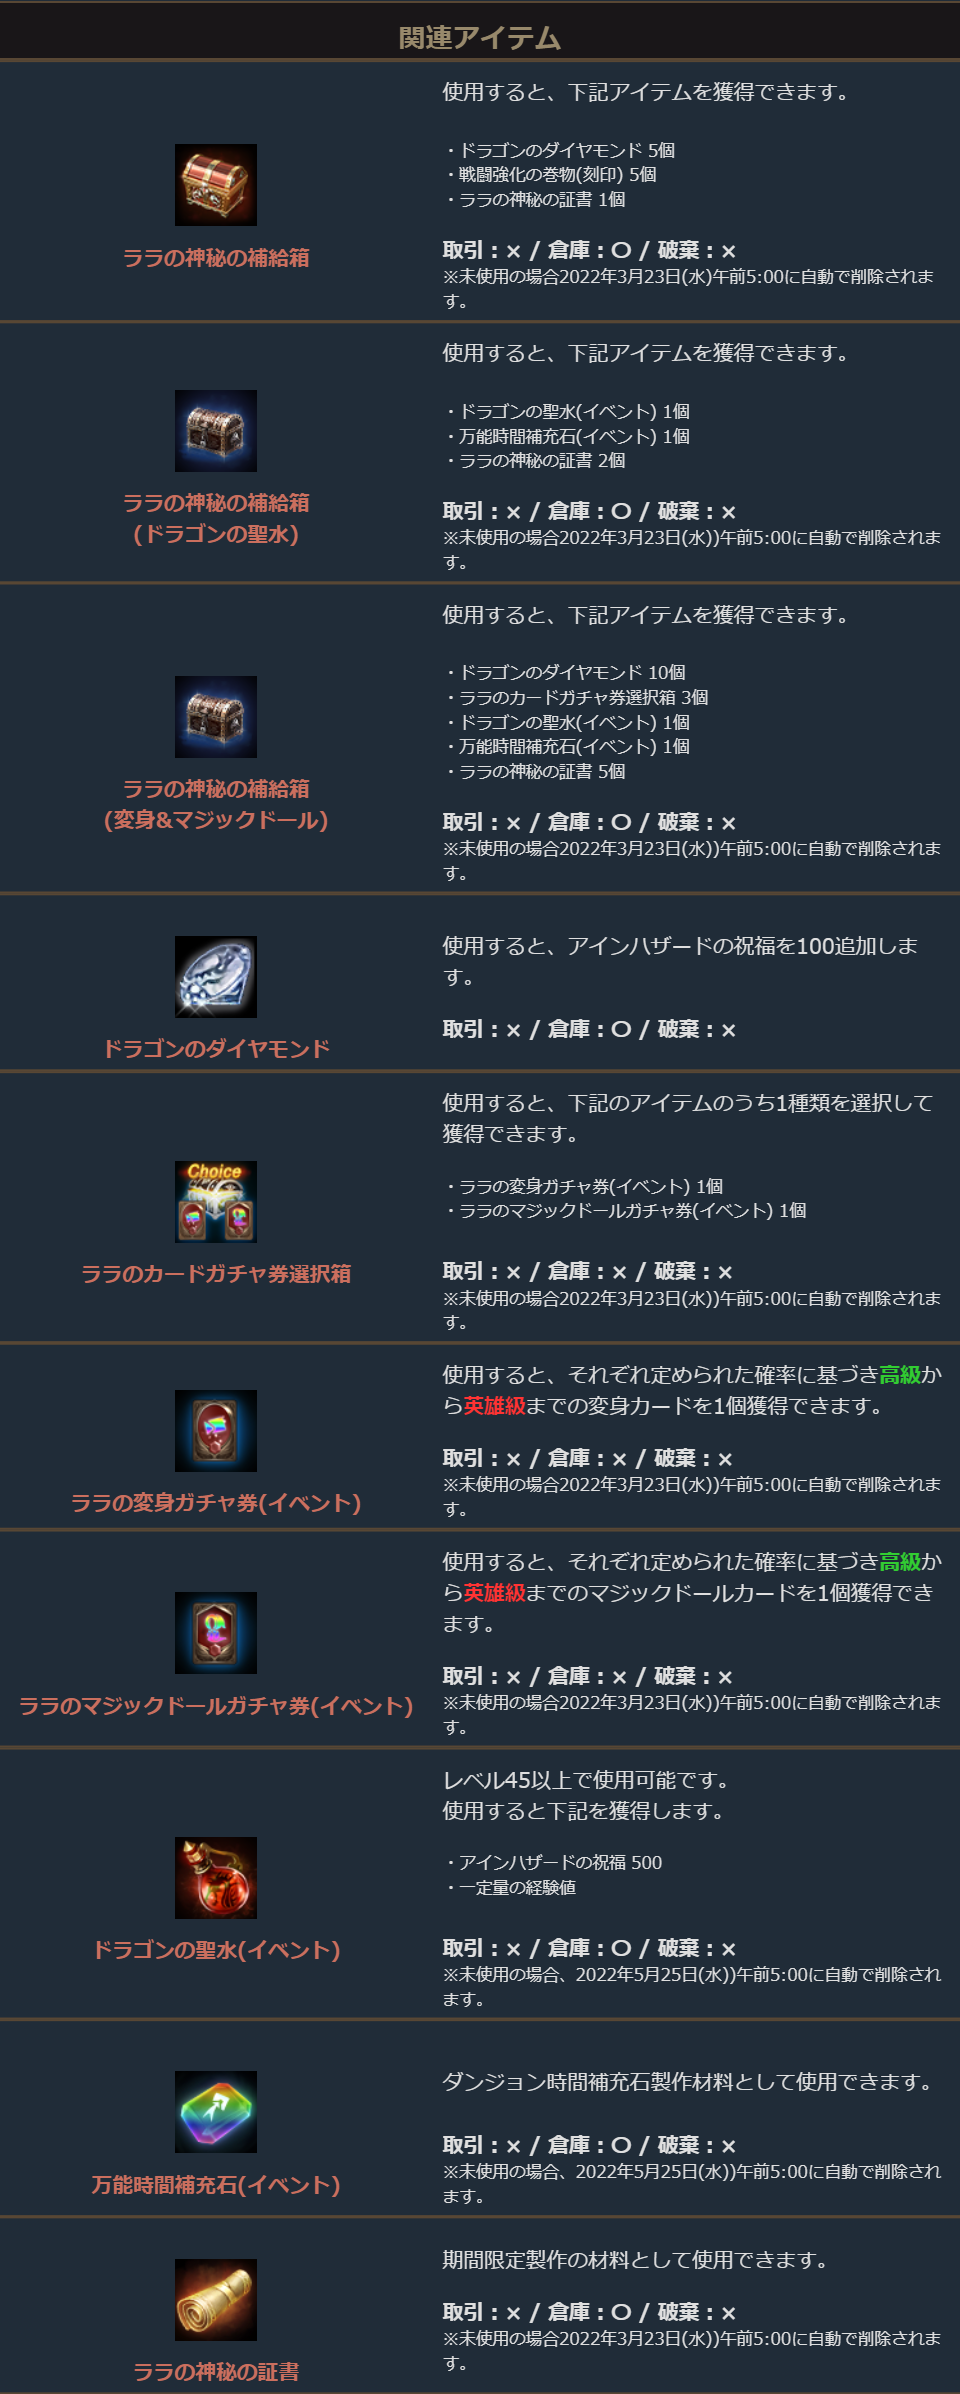960x2394 pixels.
Task: Click the ドラゴンの聖水(イベント) item name
Action: point(216,1950)
